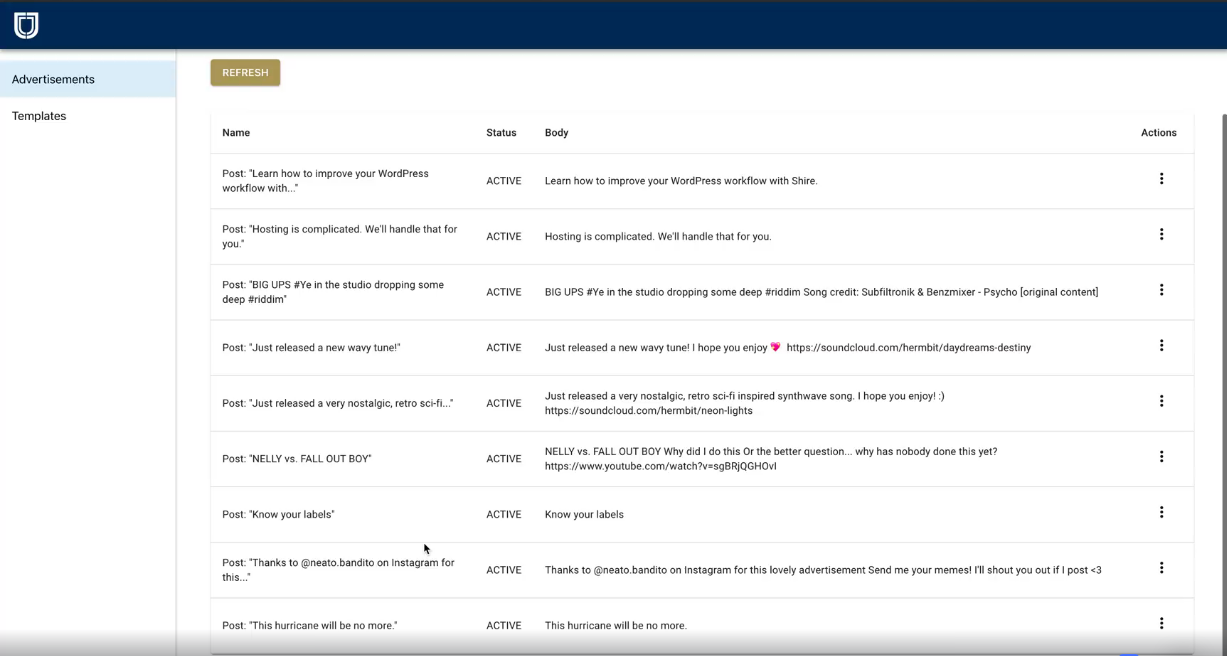The width and height of the screenshot is (1227, 656).
Task: Open actions menu for WordPress workflow post
Action: [1161, 179]
